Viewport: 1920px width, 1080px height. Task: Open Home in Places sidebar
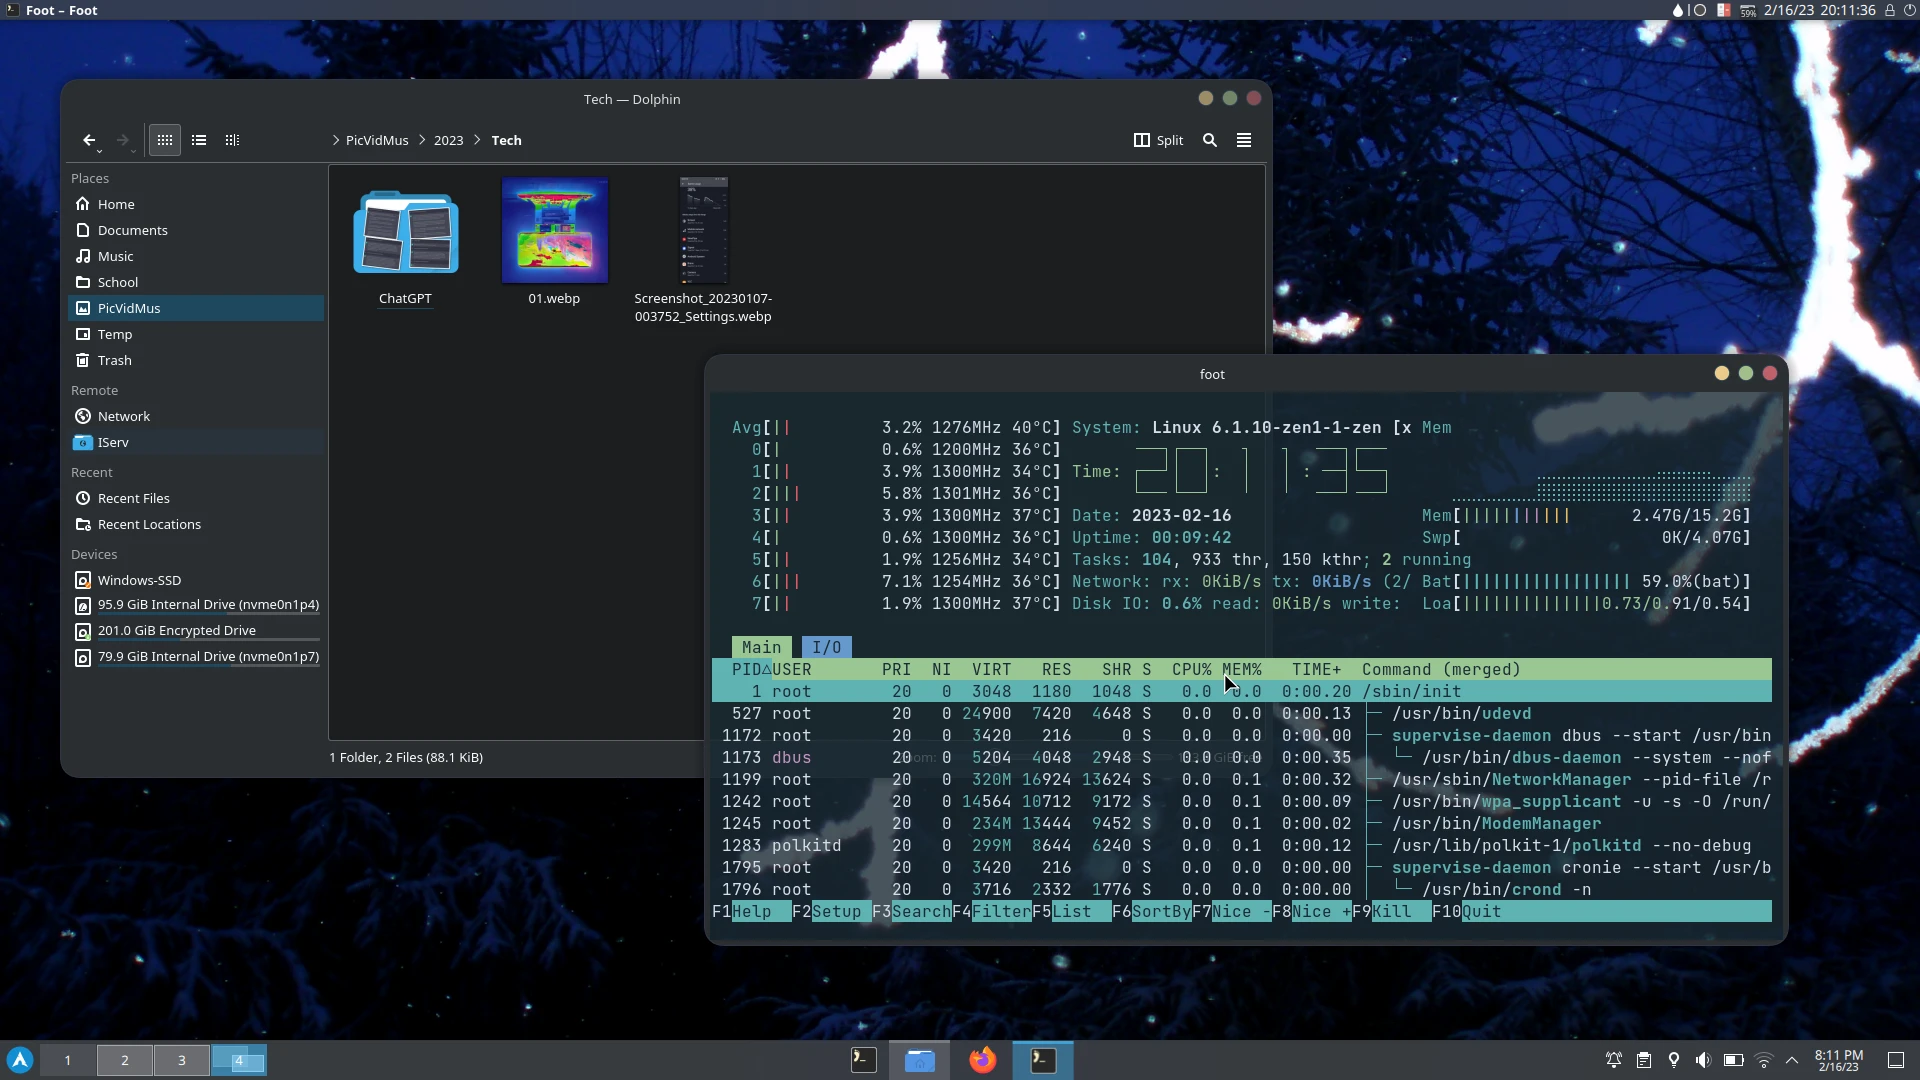[196, 204]
